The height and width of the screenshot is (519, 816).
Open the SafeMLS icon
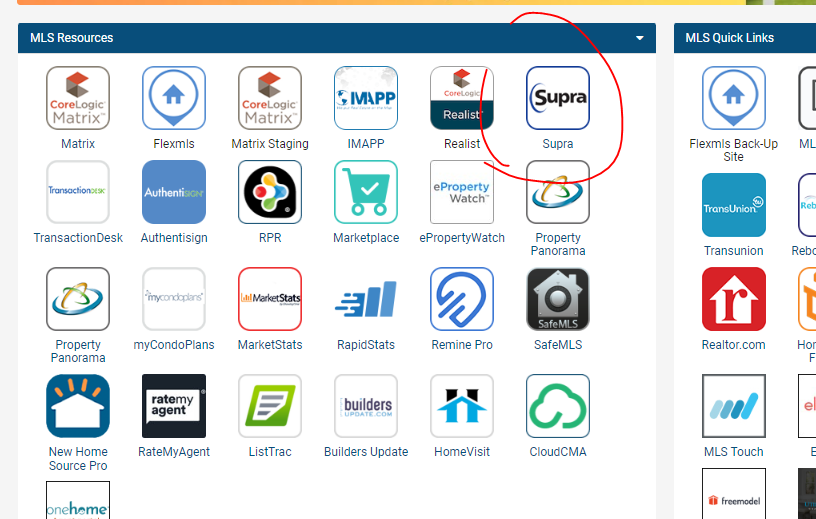[557, 299]
